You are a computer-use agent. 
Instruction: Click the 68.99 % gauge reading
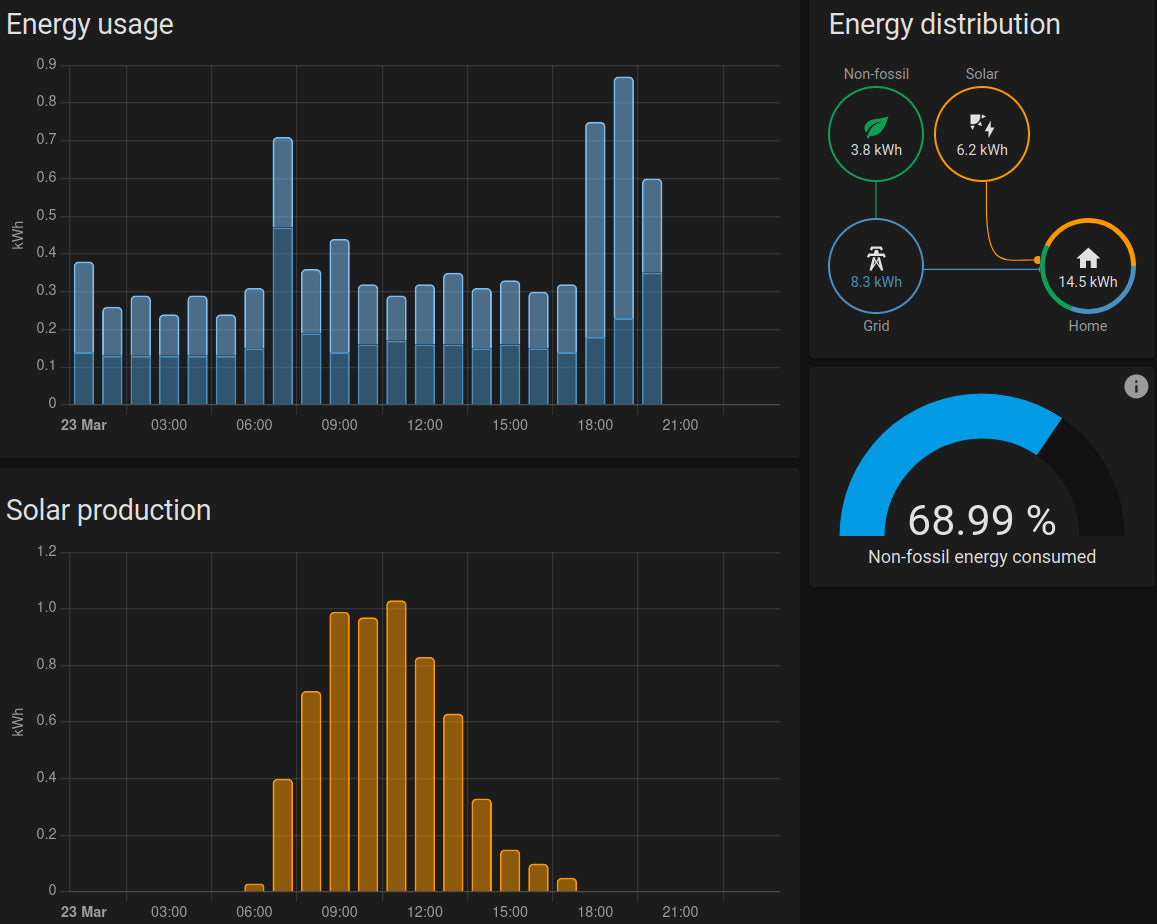pos(981,521)
